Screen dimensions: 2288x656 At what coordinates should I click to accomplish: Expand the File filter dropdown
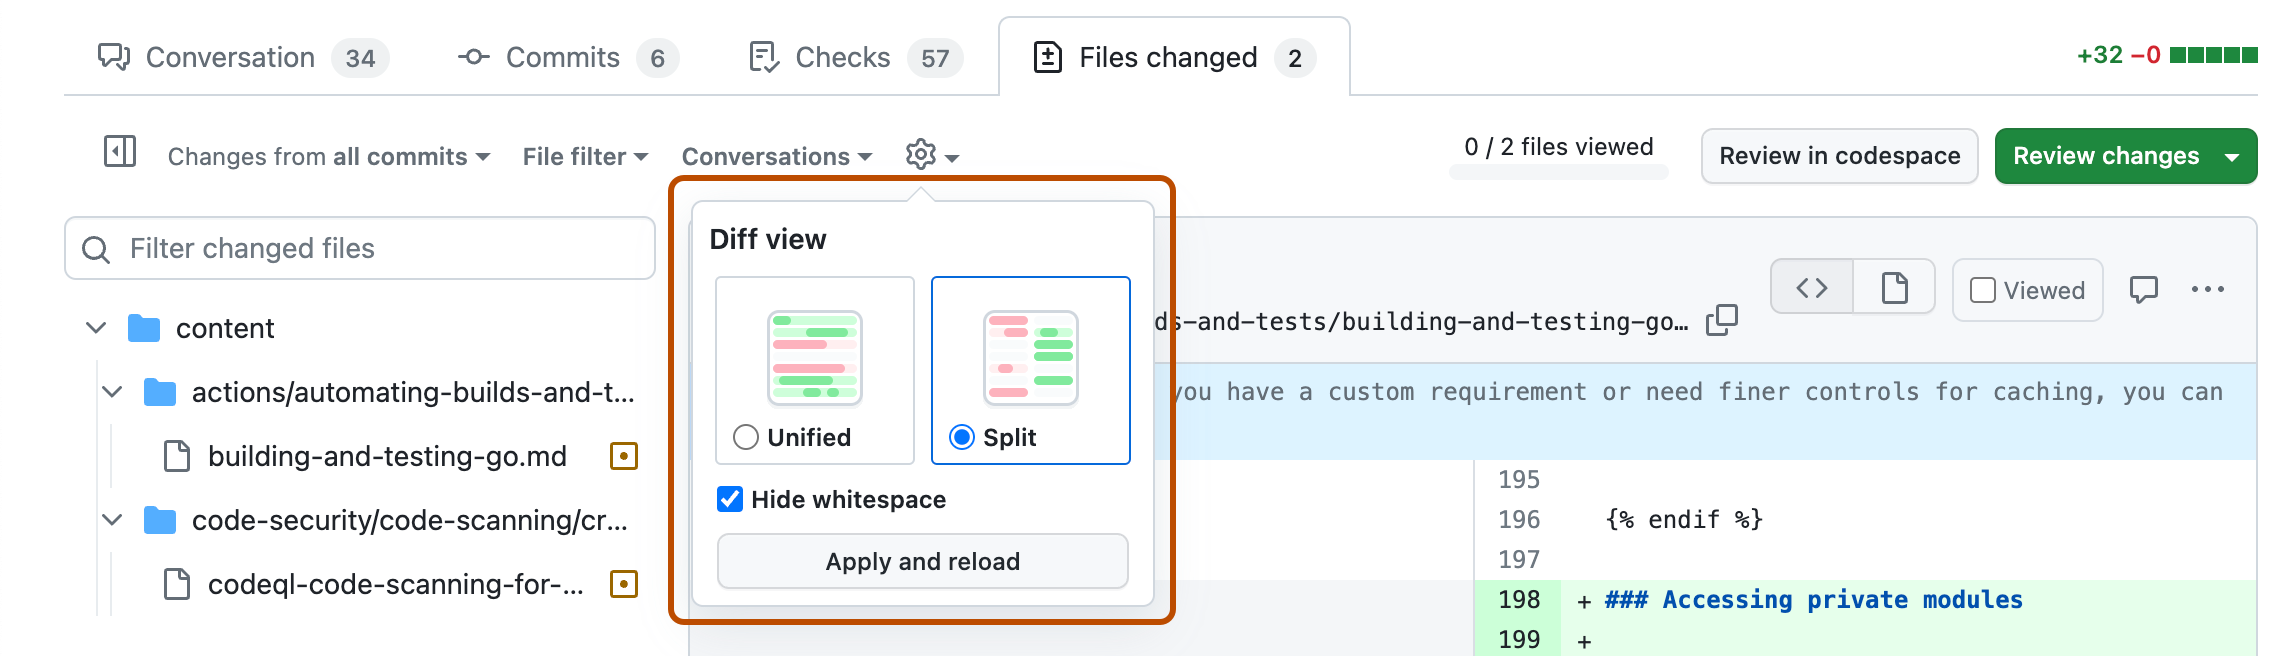pos(585,157)
